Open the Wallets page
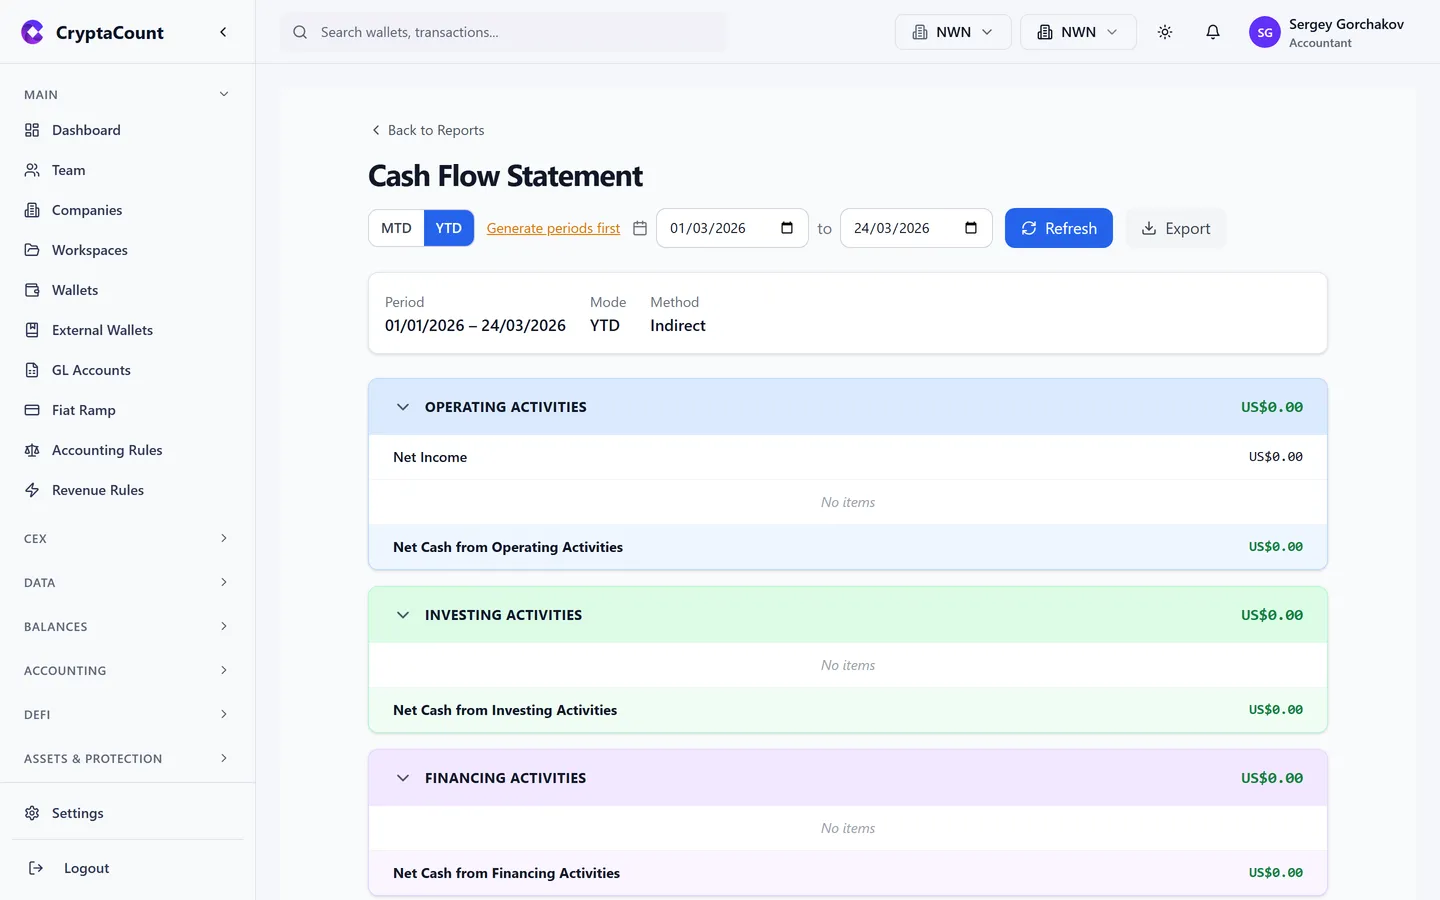 127,290
